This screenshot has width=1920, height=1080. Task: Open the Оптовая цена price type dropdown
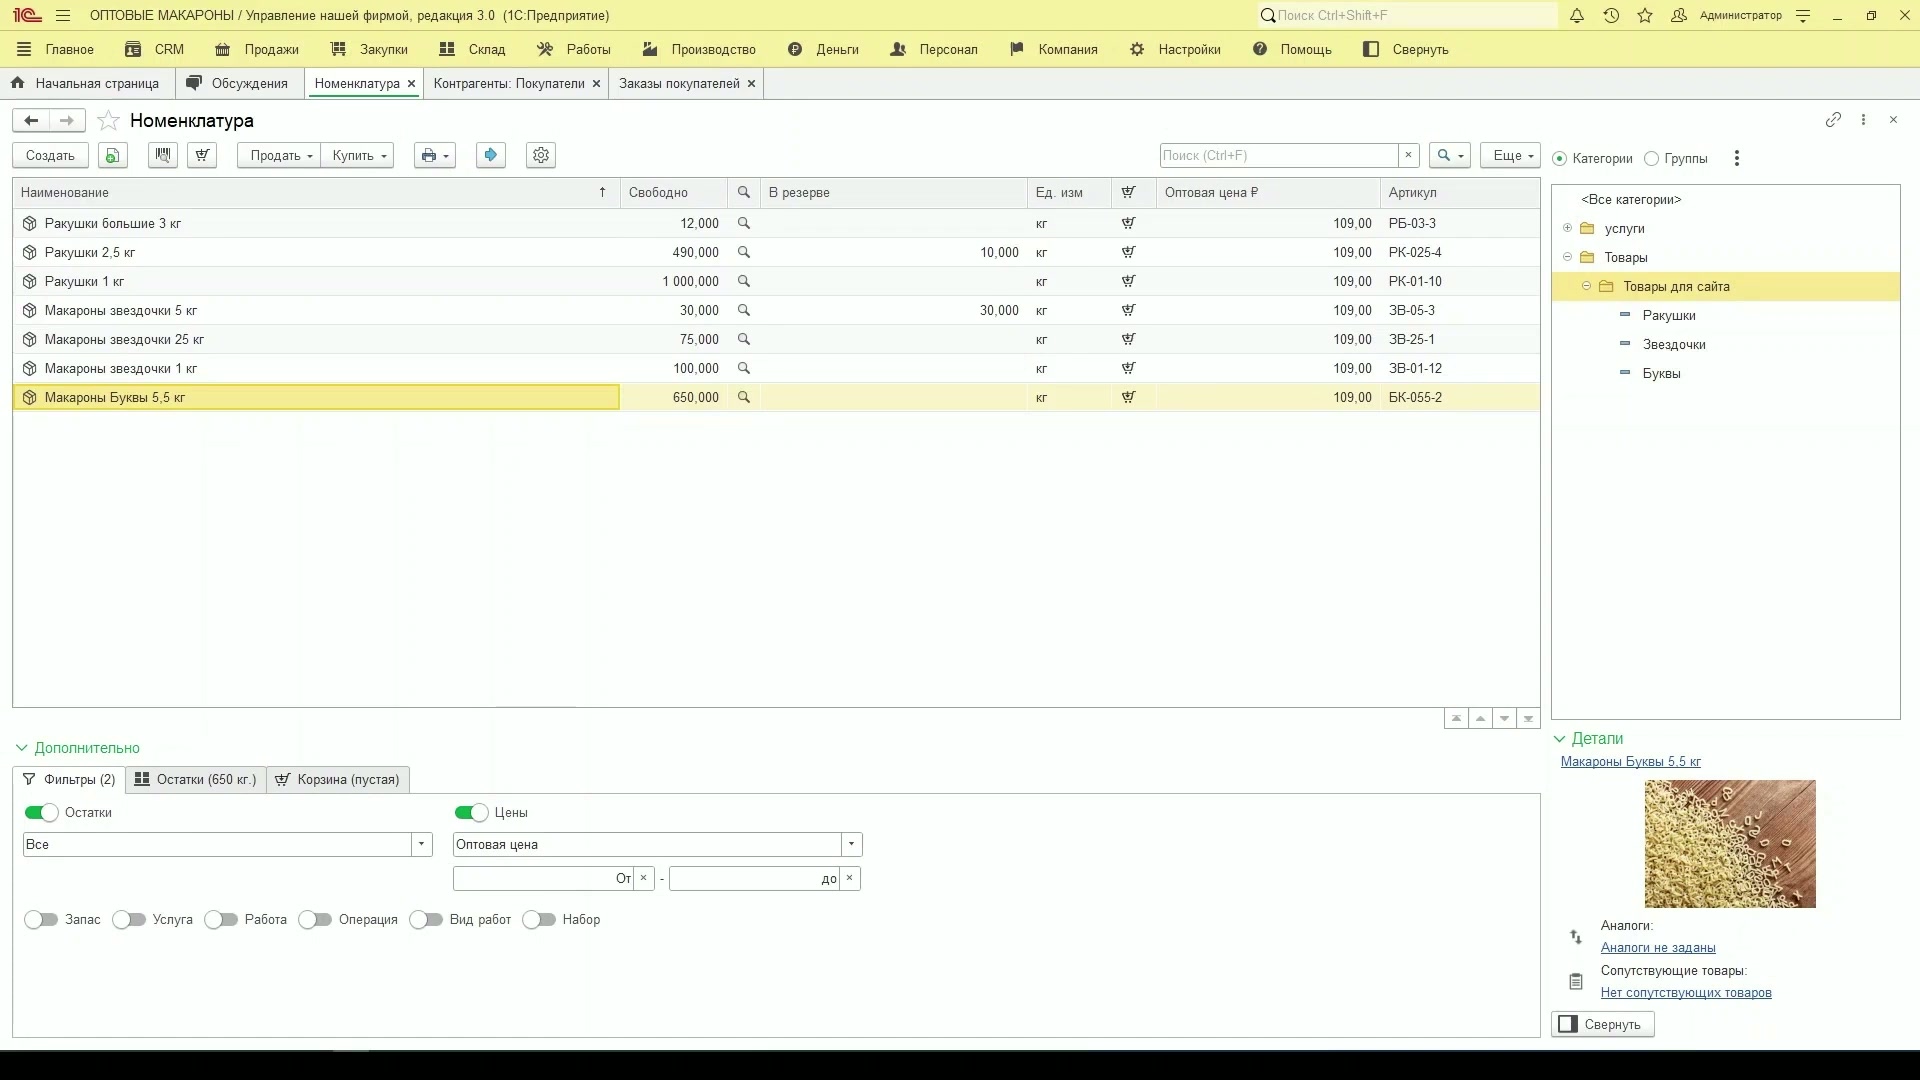[x=851, y=845]
